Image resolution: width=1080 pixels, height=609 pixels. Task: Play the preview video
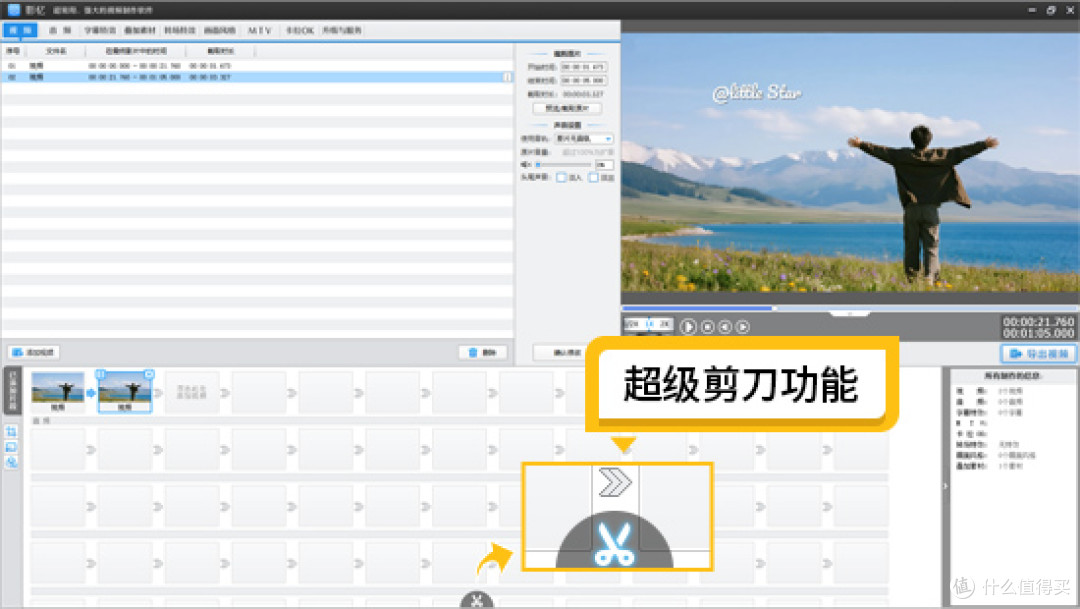[x=688, y=327]
